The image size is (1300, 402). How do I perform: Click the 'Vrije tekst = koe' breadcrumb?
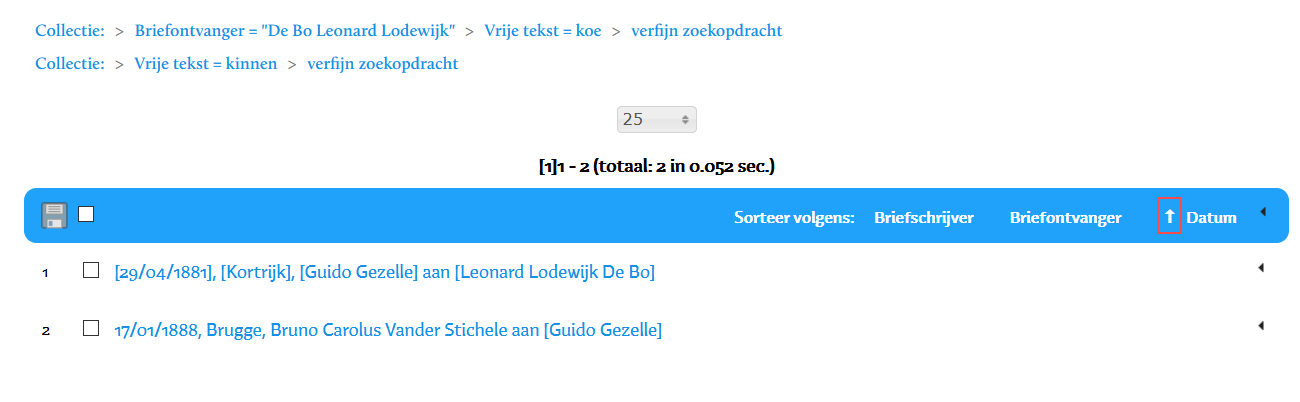coord(542,31)
